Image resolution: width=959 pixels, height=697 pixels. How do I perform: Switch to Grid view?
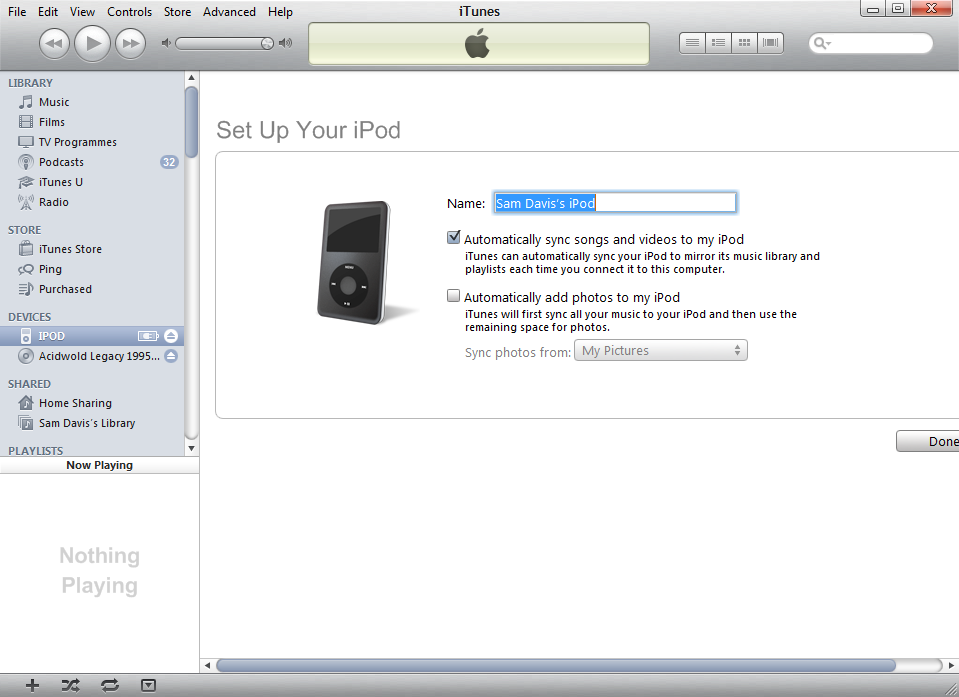[x=744, y=42]
